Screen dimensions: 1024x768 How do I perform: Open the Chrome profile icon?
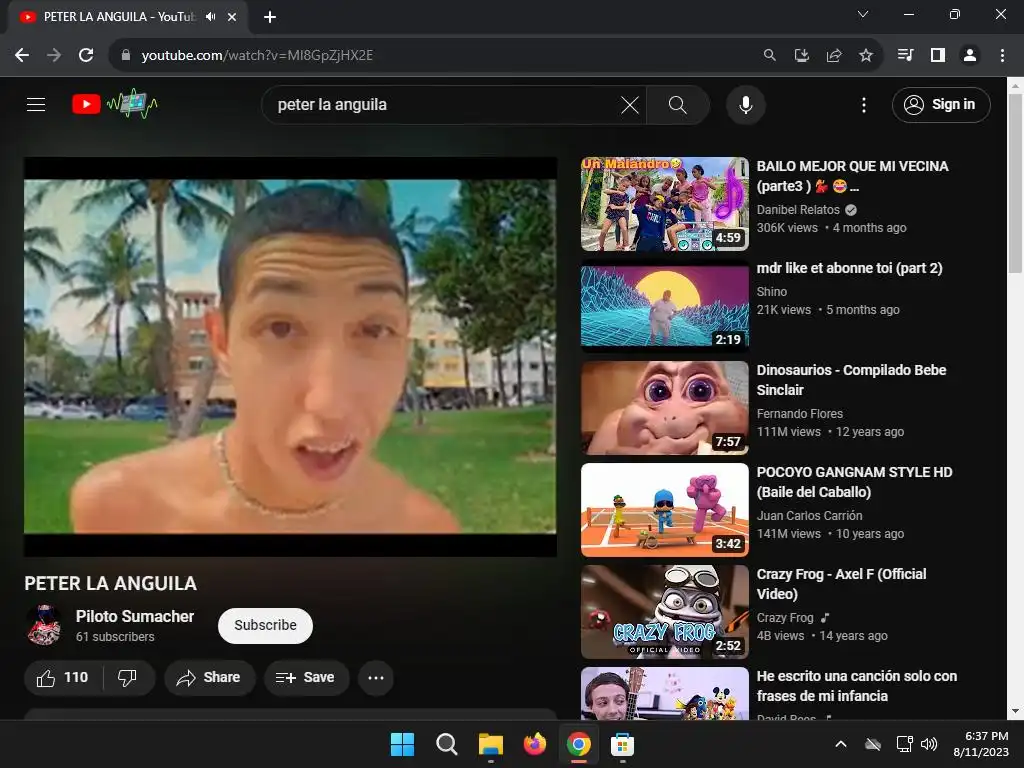tap(970, 56)
